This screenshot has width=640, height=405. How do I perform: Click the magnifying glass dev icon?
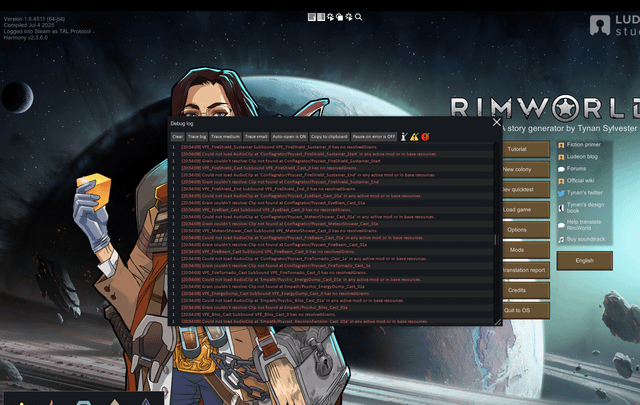(x=359, y=17)
